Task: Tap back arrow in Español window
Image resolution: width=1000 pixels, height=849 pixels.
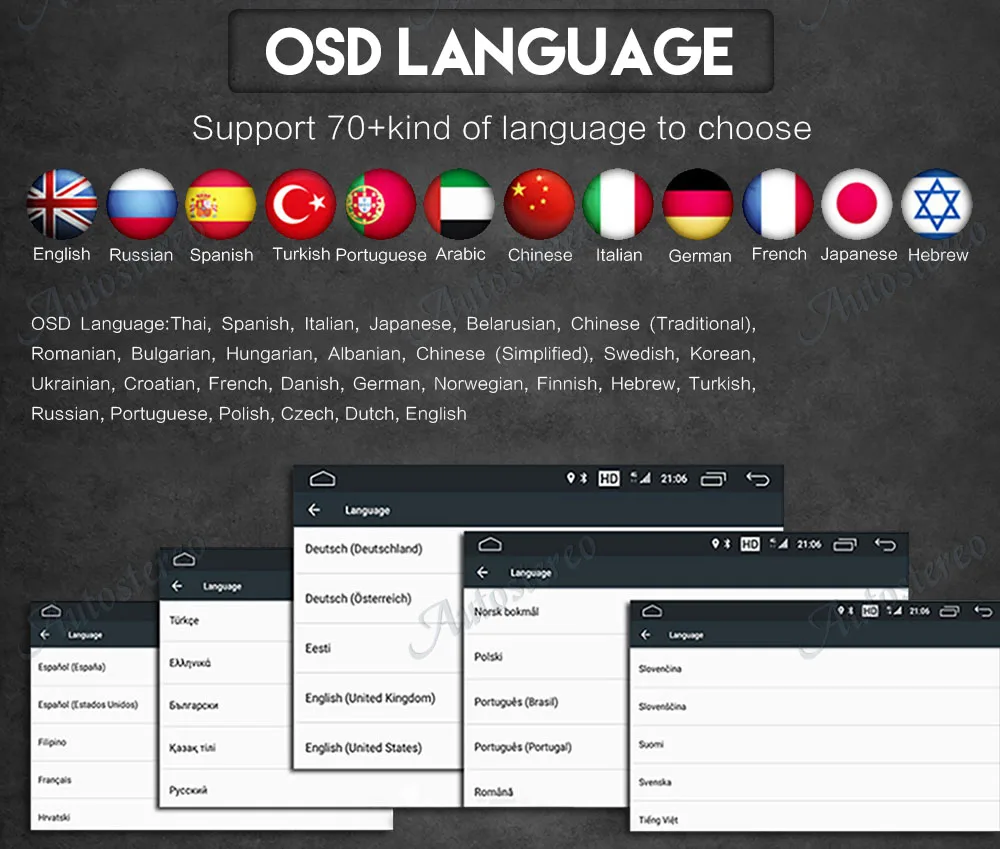Action: (45, 635)
